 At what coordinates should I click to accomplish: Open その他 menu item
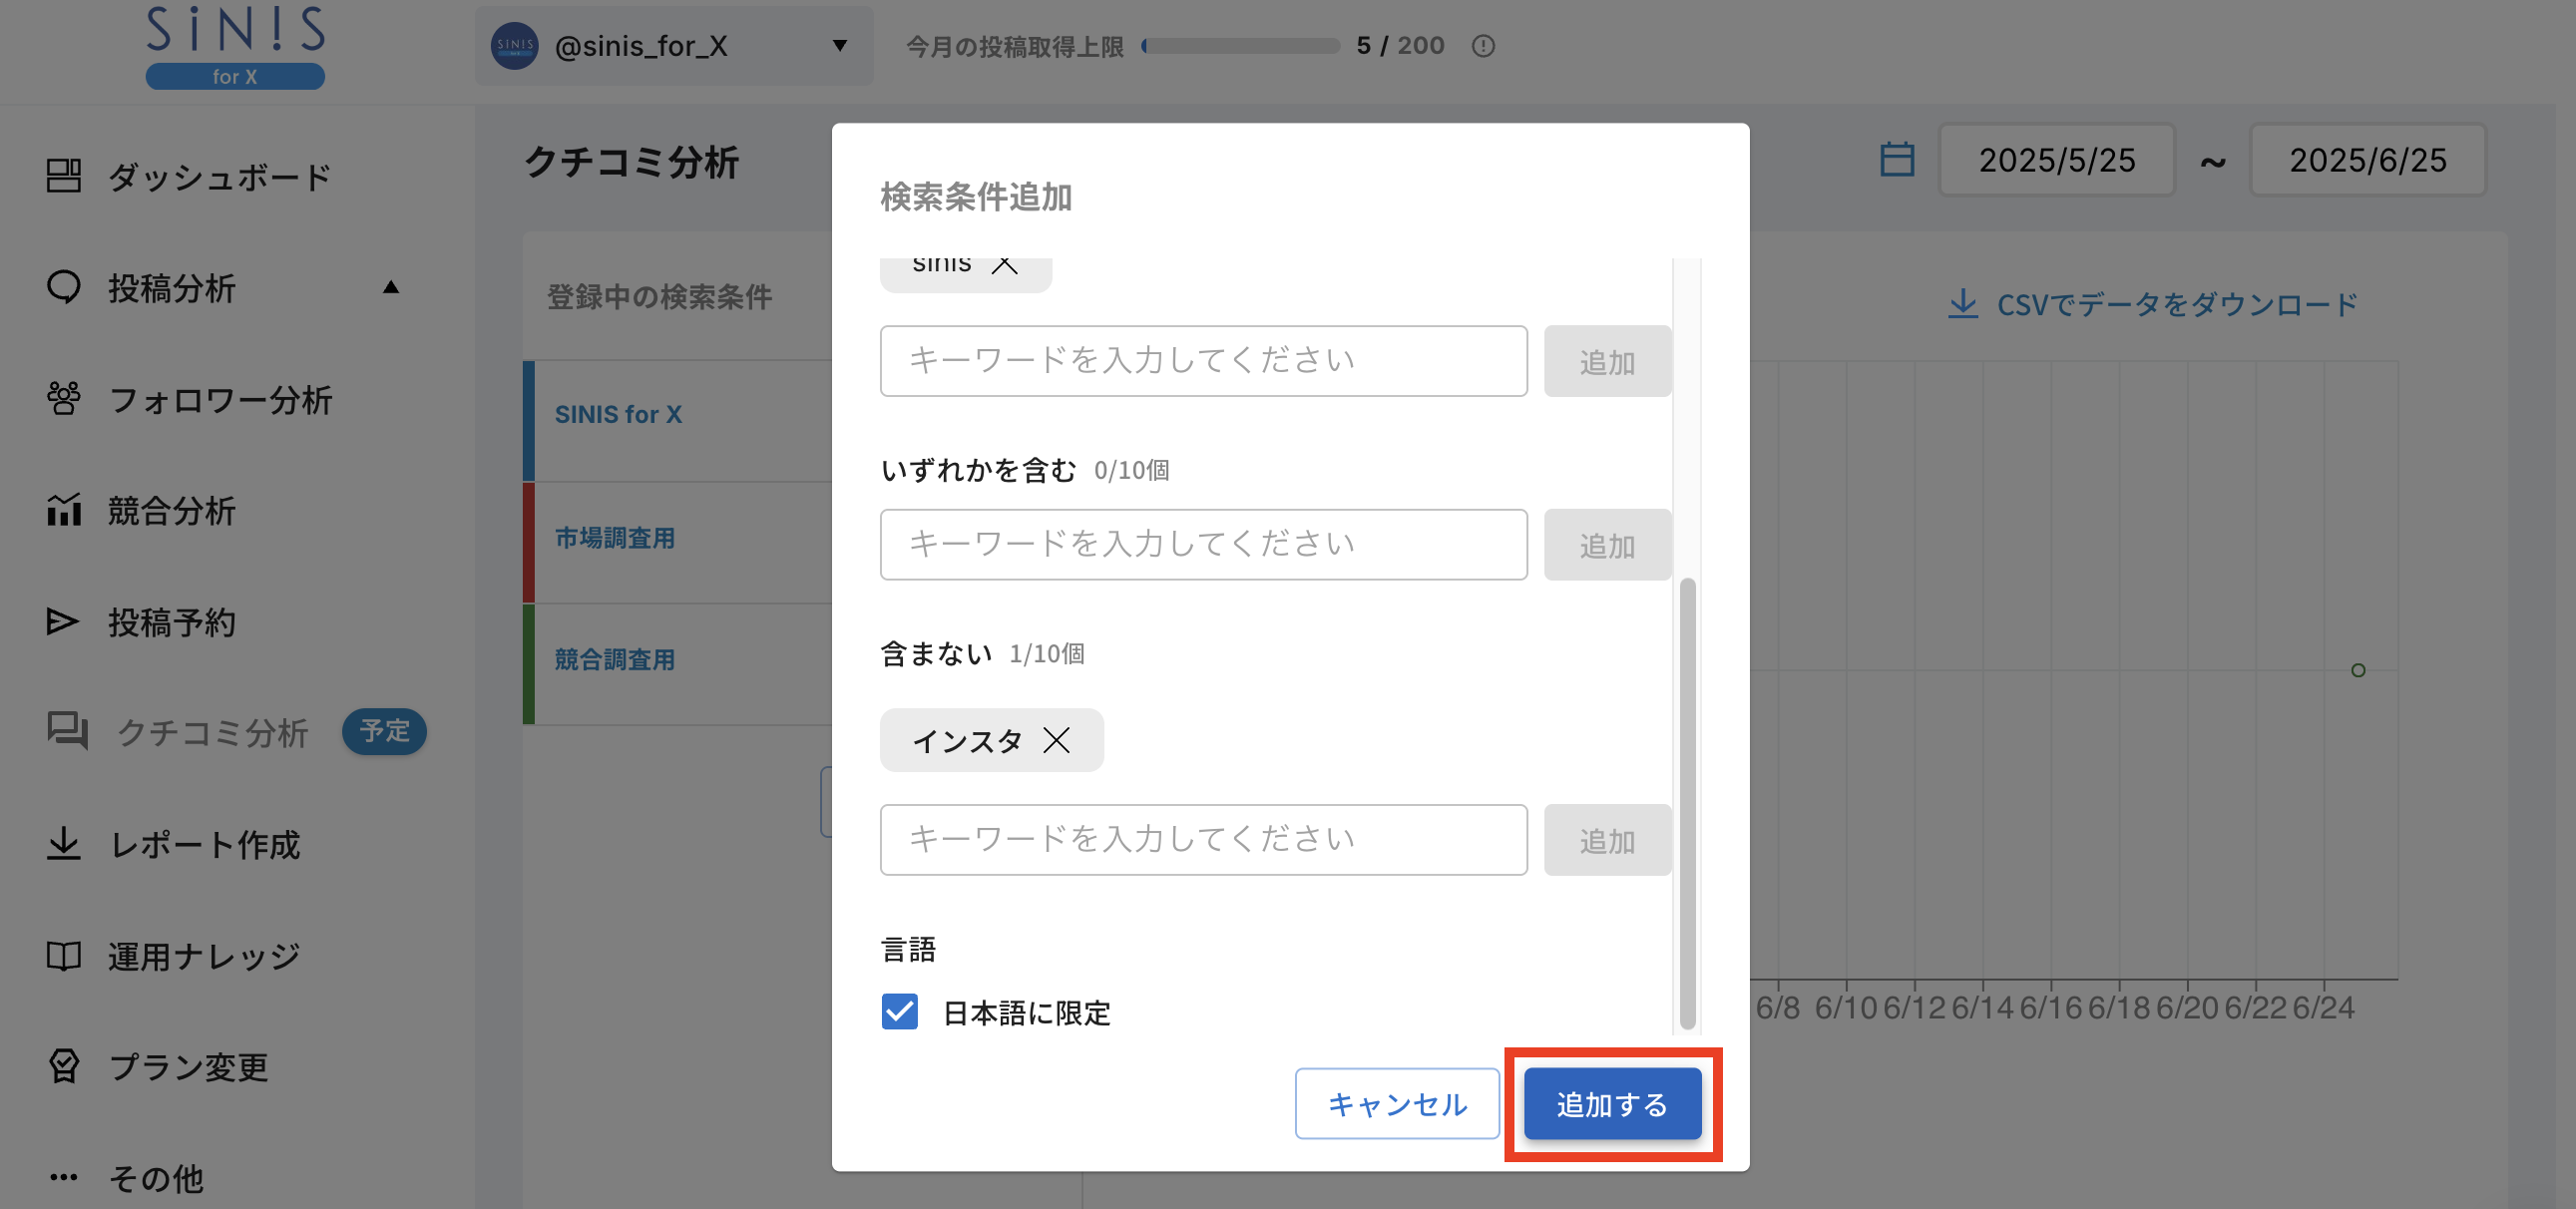(x=155, y=1178)
